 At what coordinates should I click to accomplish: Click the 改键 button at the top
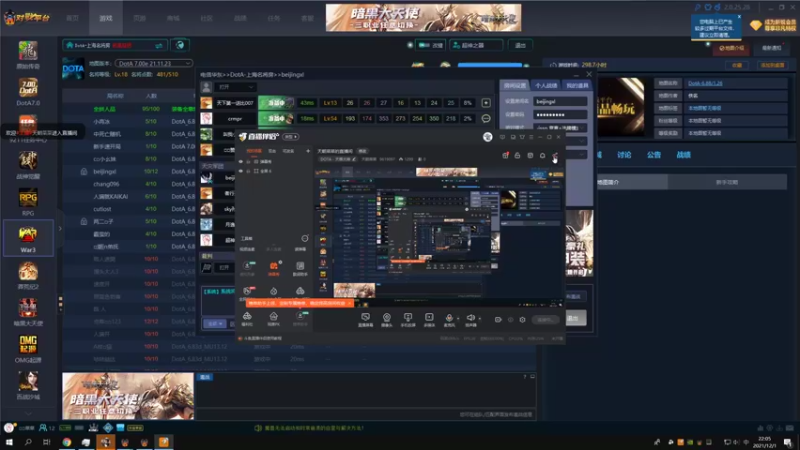(x=431, y=45)
